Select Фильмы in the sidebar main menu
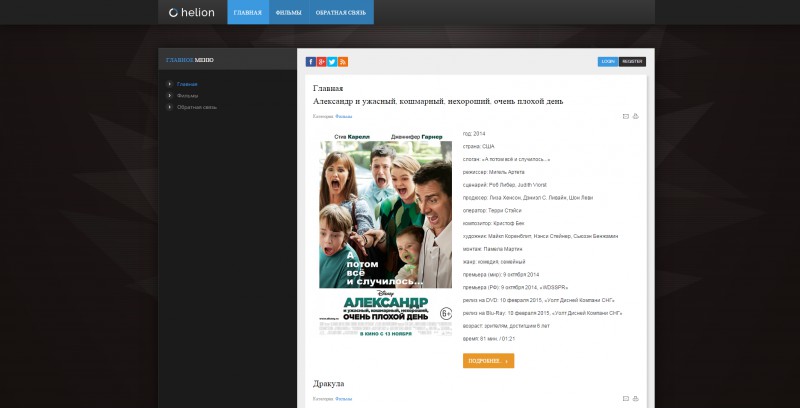800x408 pixels. pos(187,96)
